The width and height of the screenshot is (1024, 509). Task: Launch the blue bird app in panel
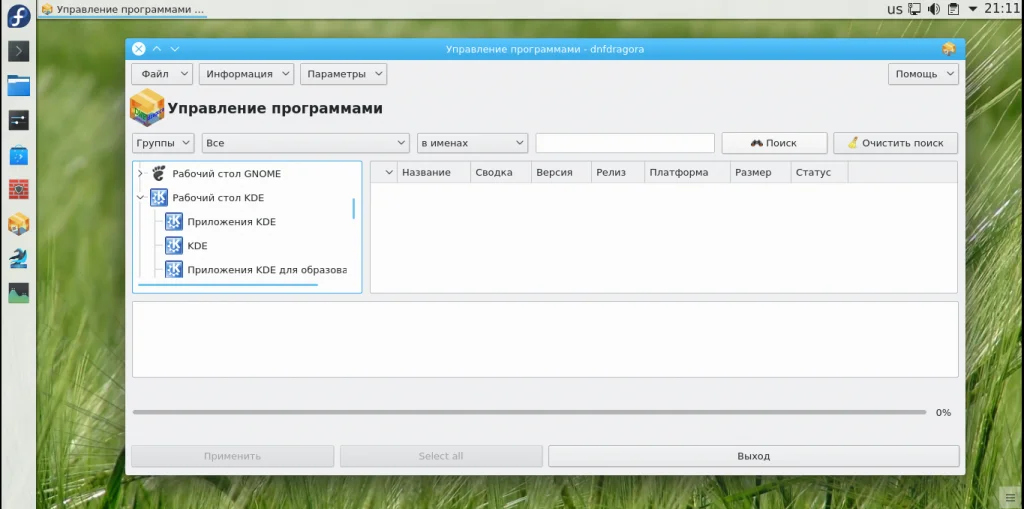click(18, 259)
